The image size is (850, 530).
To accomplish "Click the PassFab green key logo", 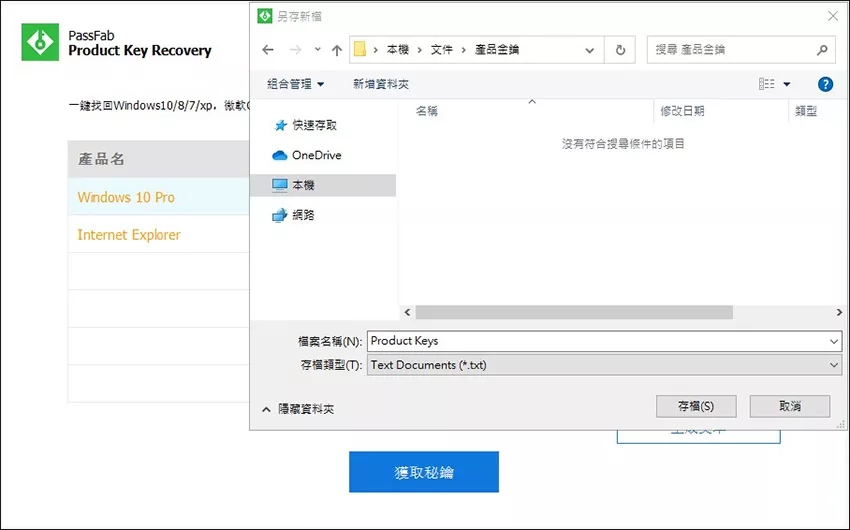I will [40, 42].
